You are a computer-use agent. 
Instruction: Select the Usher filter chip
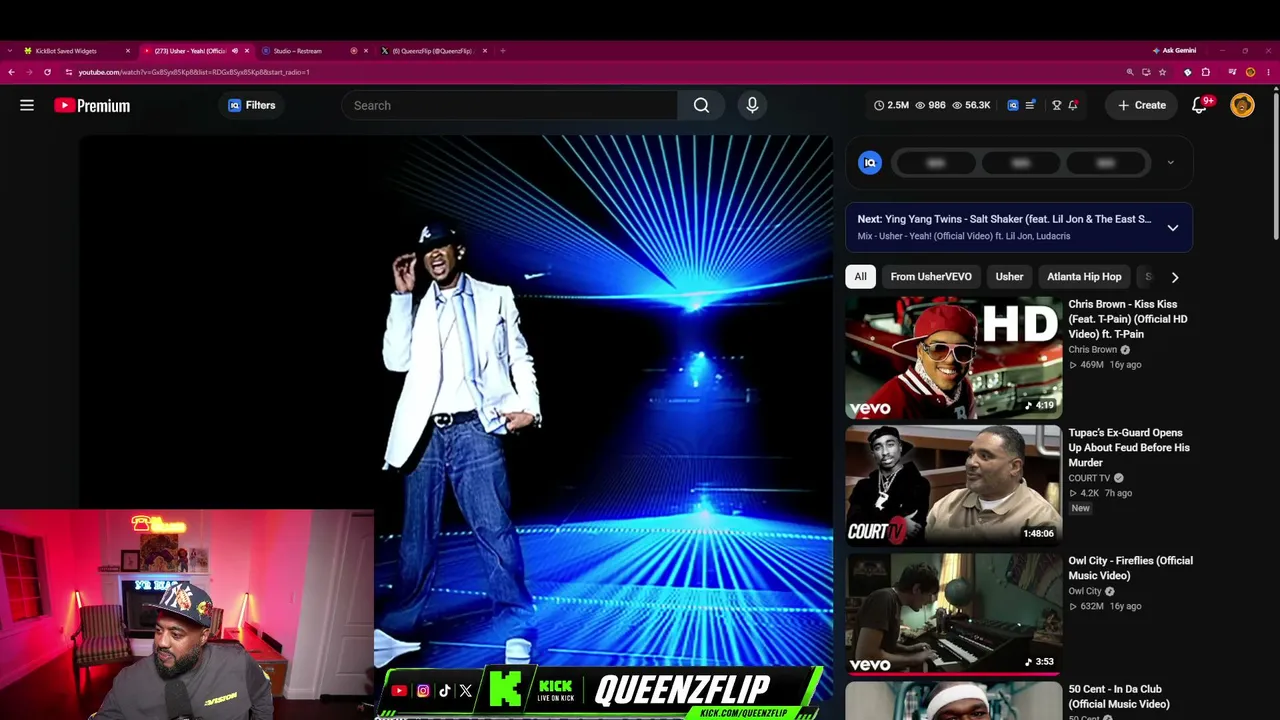point(1009,276)
